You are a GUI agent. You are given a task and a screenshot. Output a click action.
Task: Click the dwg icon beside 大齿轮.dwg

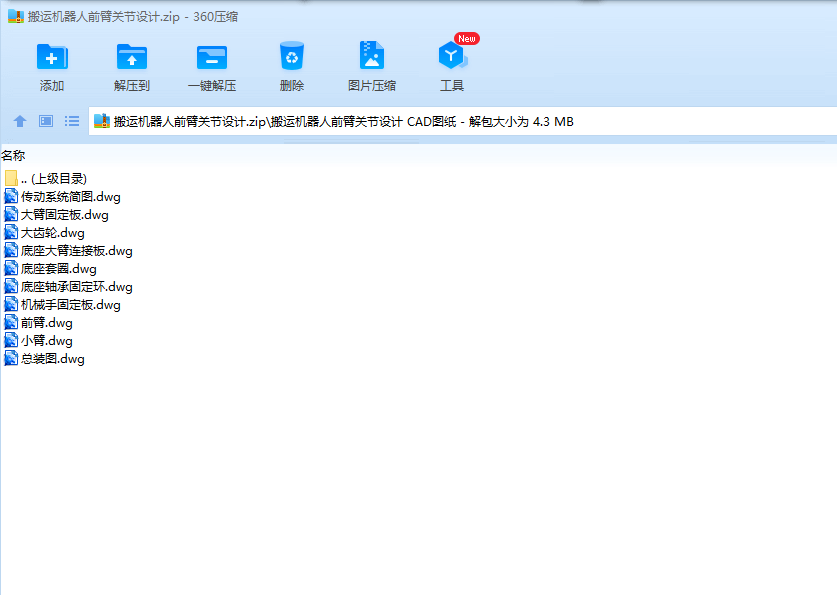tap(11, 233)
